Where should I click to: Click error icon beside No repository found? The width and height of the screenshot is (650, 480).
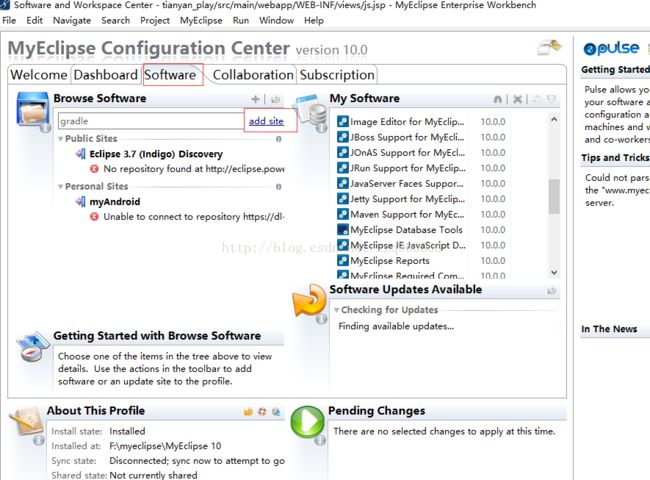pyautogui.click(x=95, y=169)
